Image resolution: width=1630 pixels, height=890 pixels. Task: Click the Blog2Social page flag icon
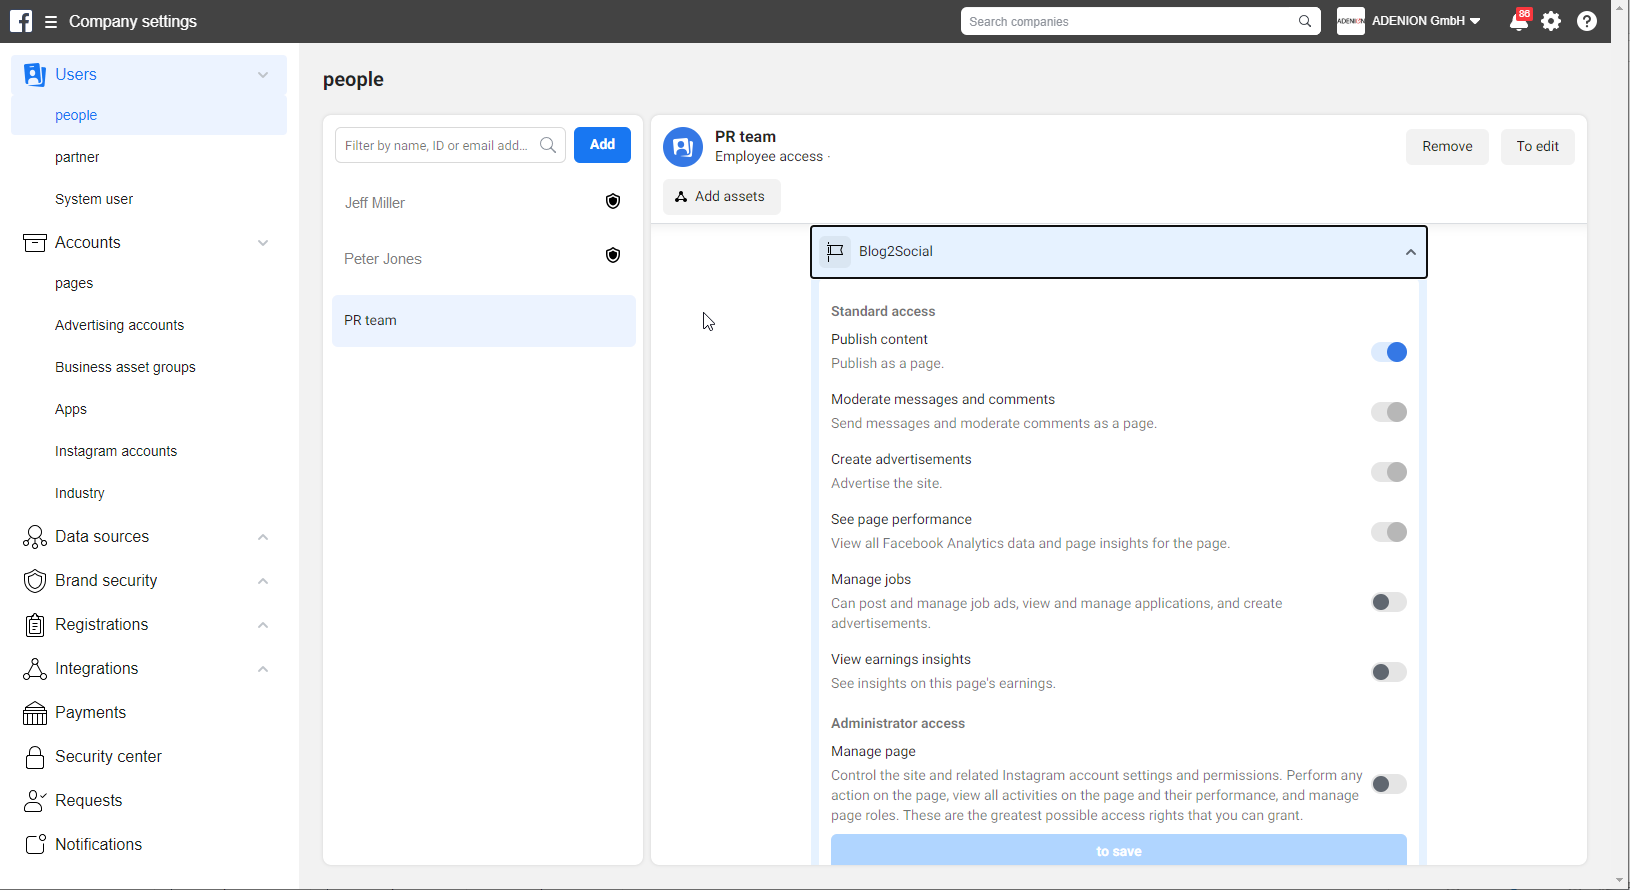[836, 251]
